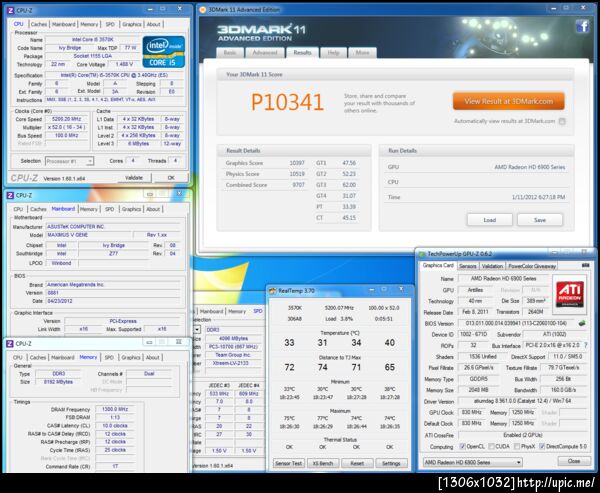Open Caches tab in CPU-Z processor window
Image resolution: width=600 pixels, height=493 pixels.
tap(39, 24)
